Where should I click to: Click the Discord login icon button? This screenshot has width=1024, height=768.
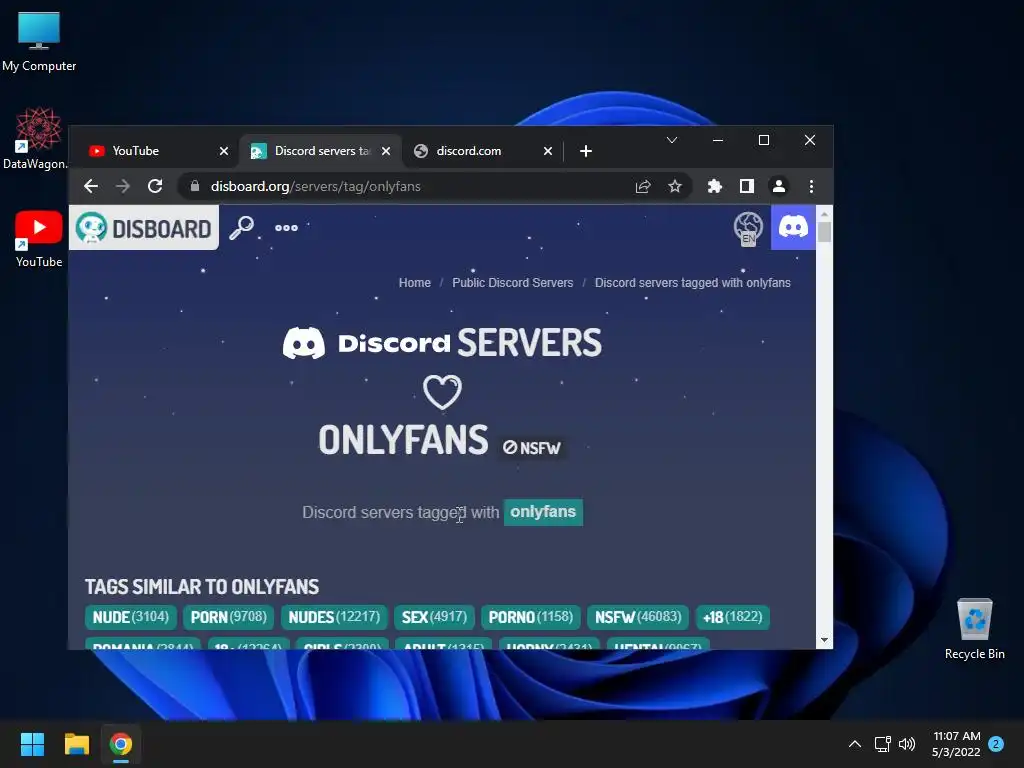[793, 227]
